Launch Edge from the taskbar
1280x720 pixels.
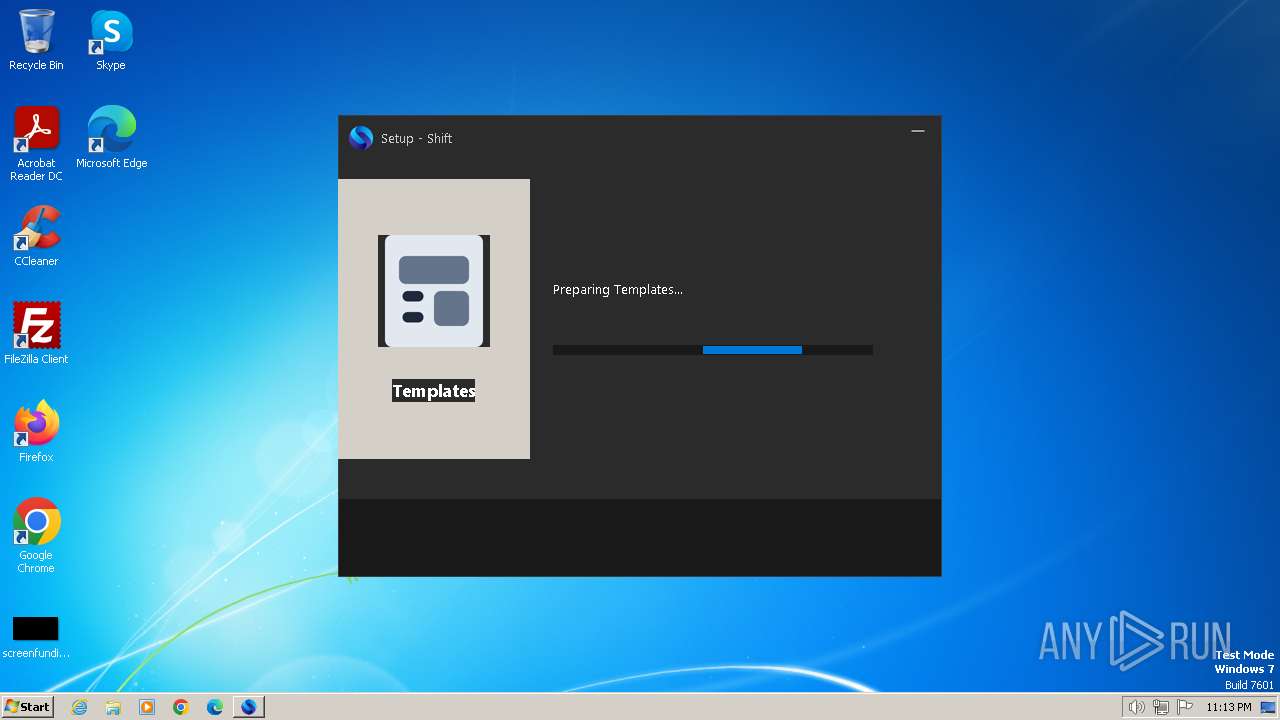click(215, 707)
